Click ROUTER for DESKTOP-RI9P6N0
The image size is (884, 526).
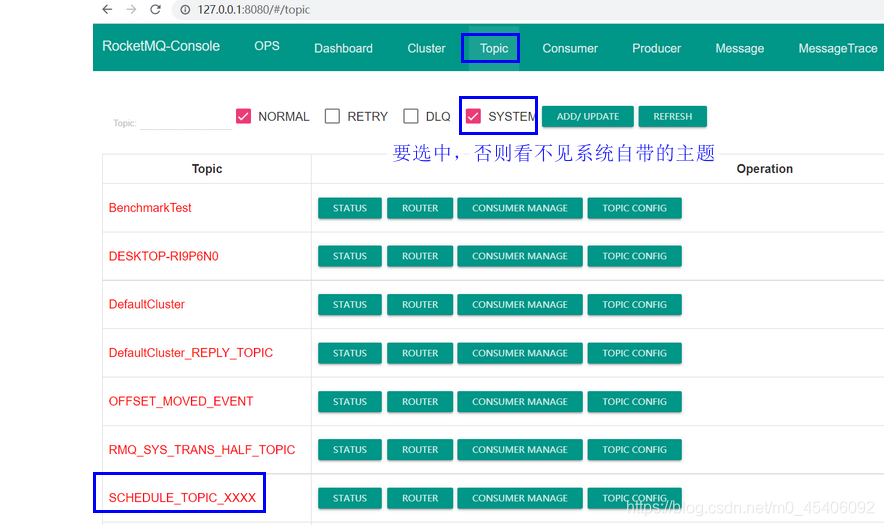pyautogui.click(x=420, y=256)
